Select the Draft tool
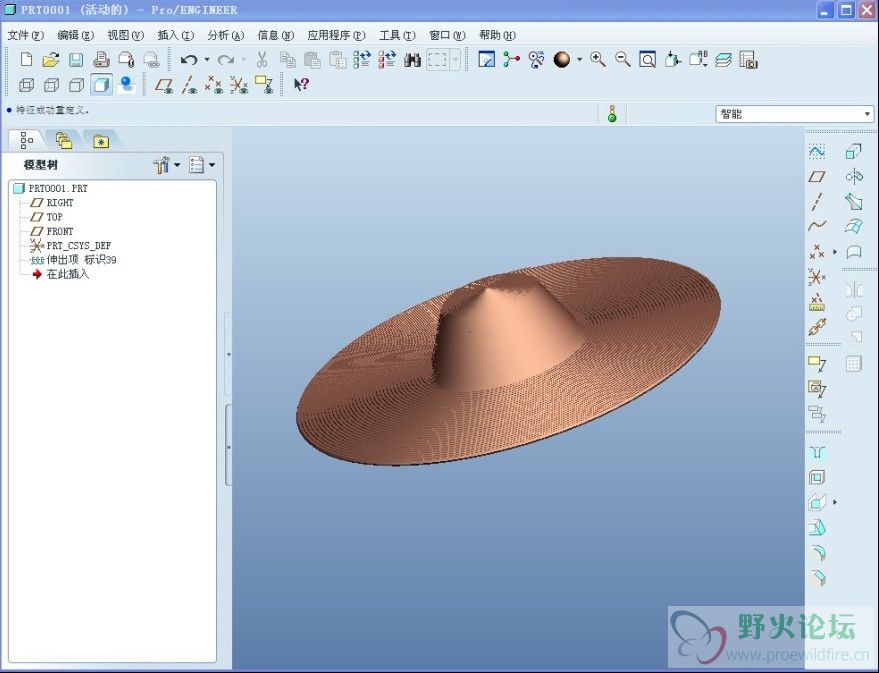 [x=817, y=527]
